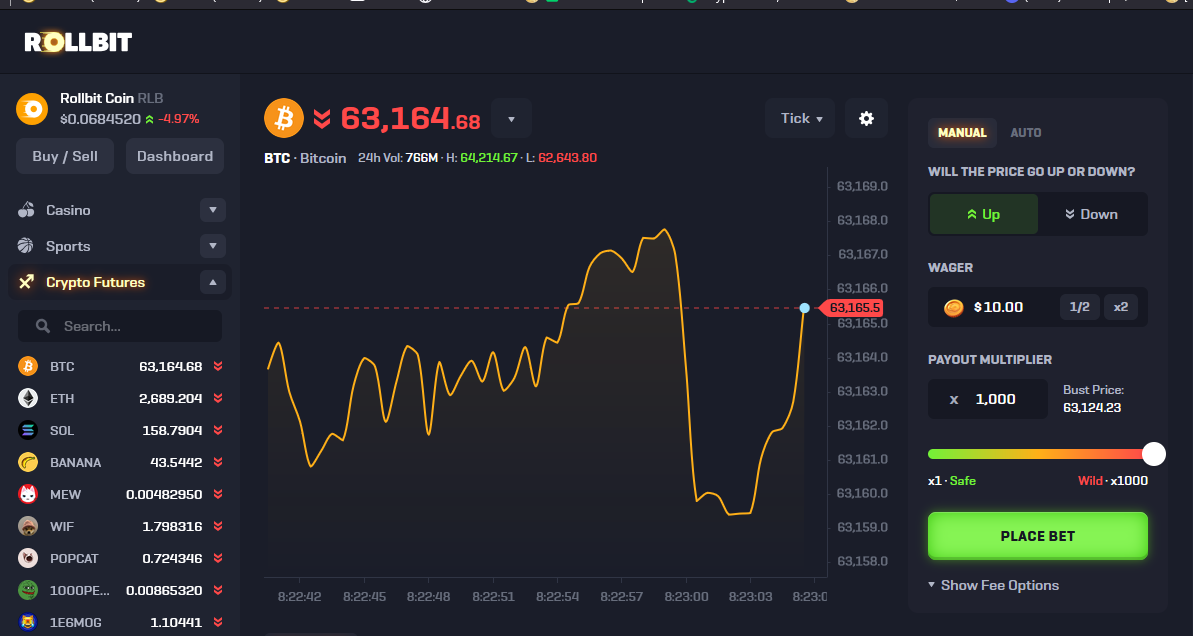Click the wager coin currency icon
1193x636 pixels.
click(953, 307)
